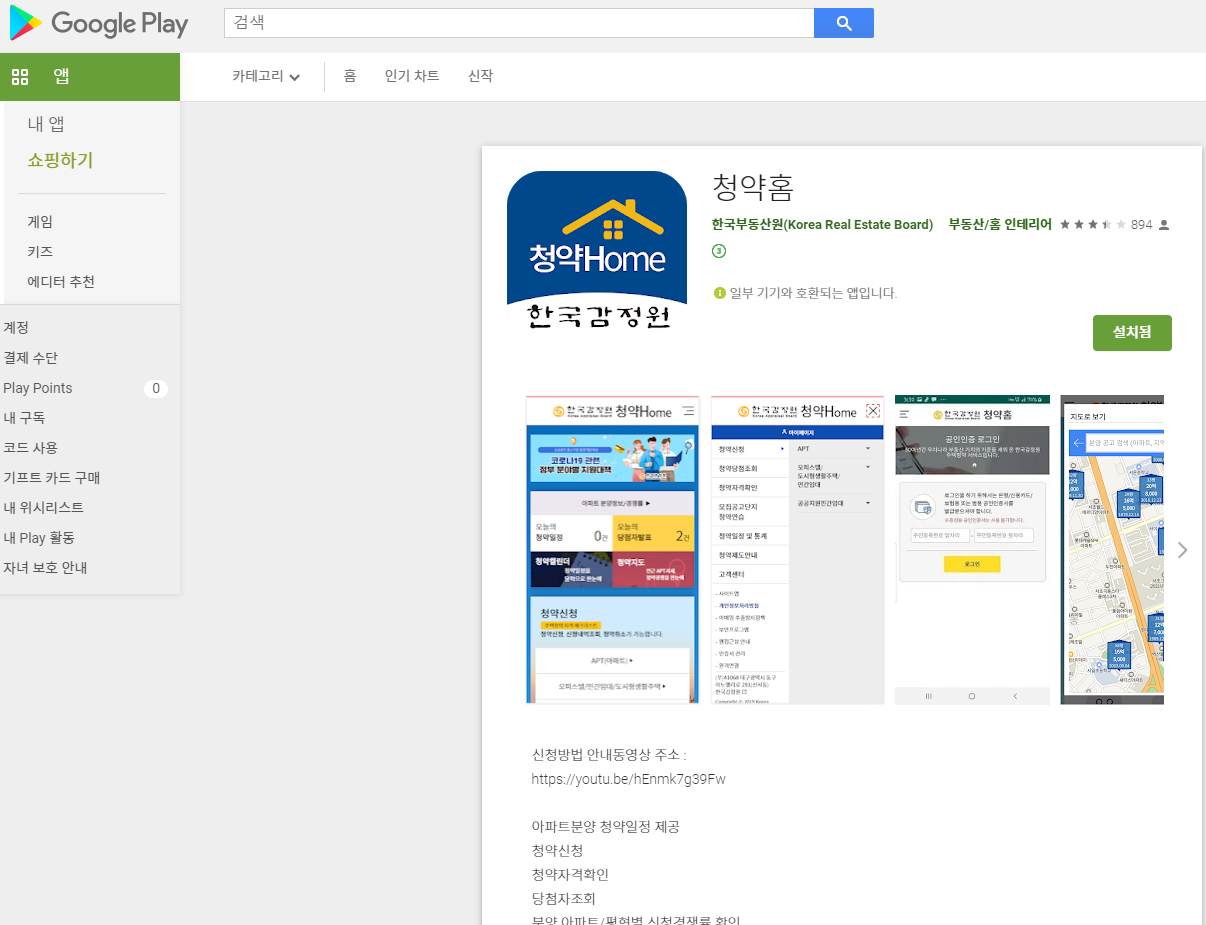The width and height of the screenshot is (1206, 925).
Task: Click the text 당첨자조회 in description
Action: point(564,899)
